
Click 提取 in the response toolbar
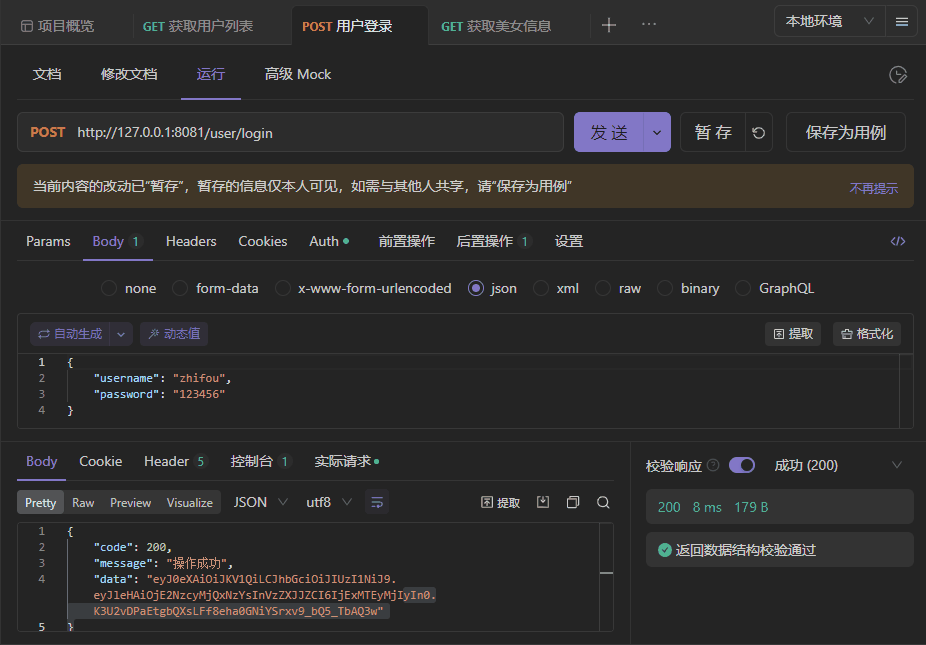pos(501,503)
